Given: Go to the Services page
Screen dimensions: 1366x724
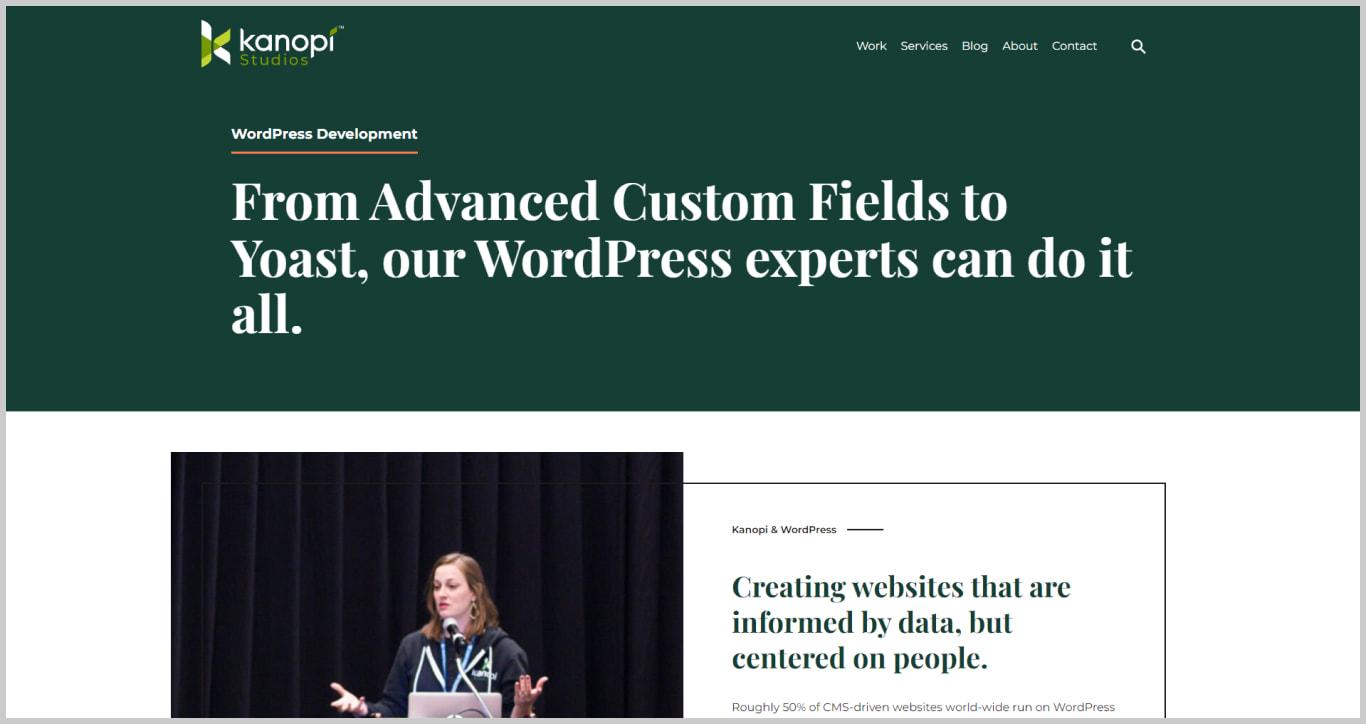Looking at the screenshot, I should [924, 46].
